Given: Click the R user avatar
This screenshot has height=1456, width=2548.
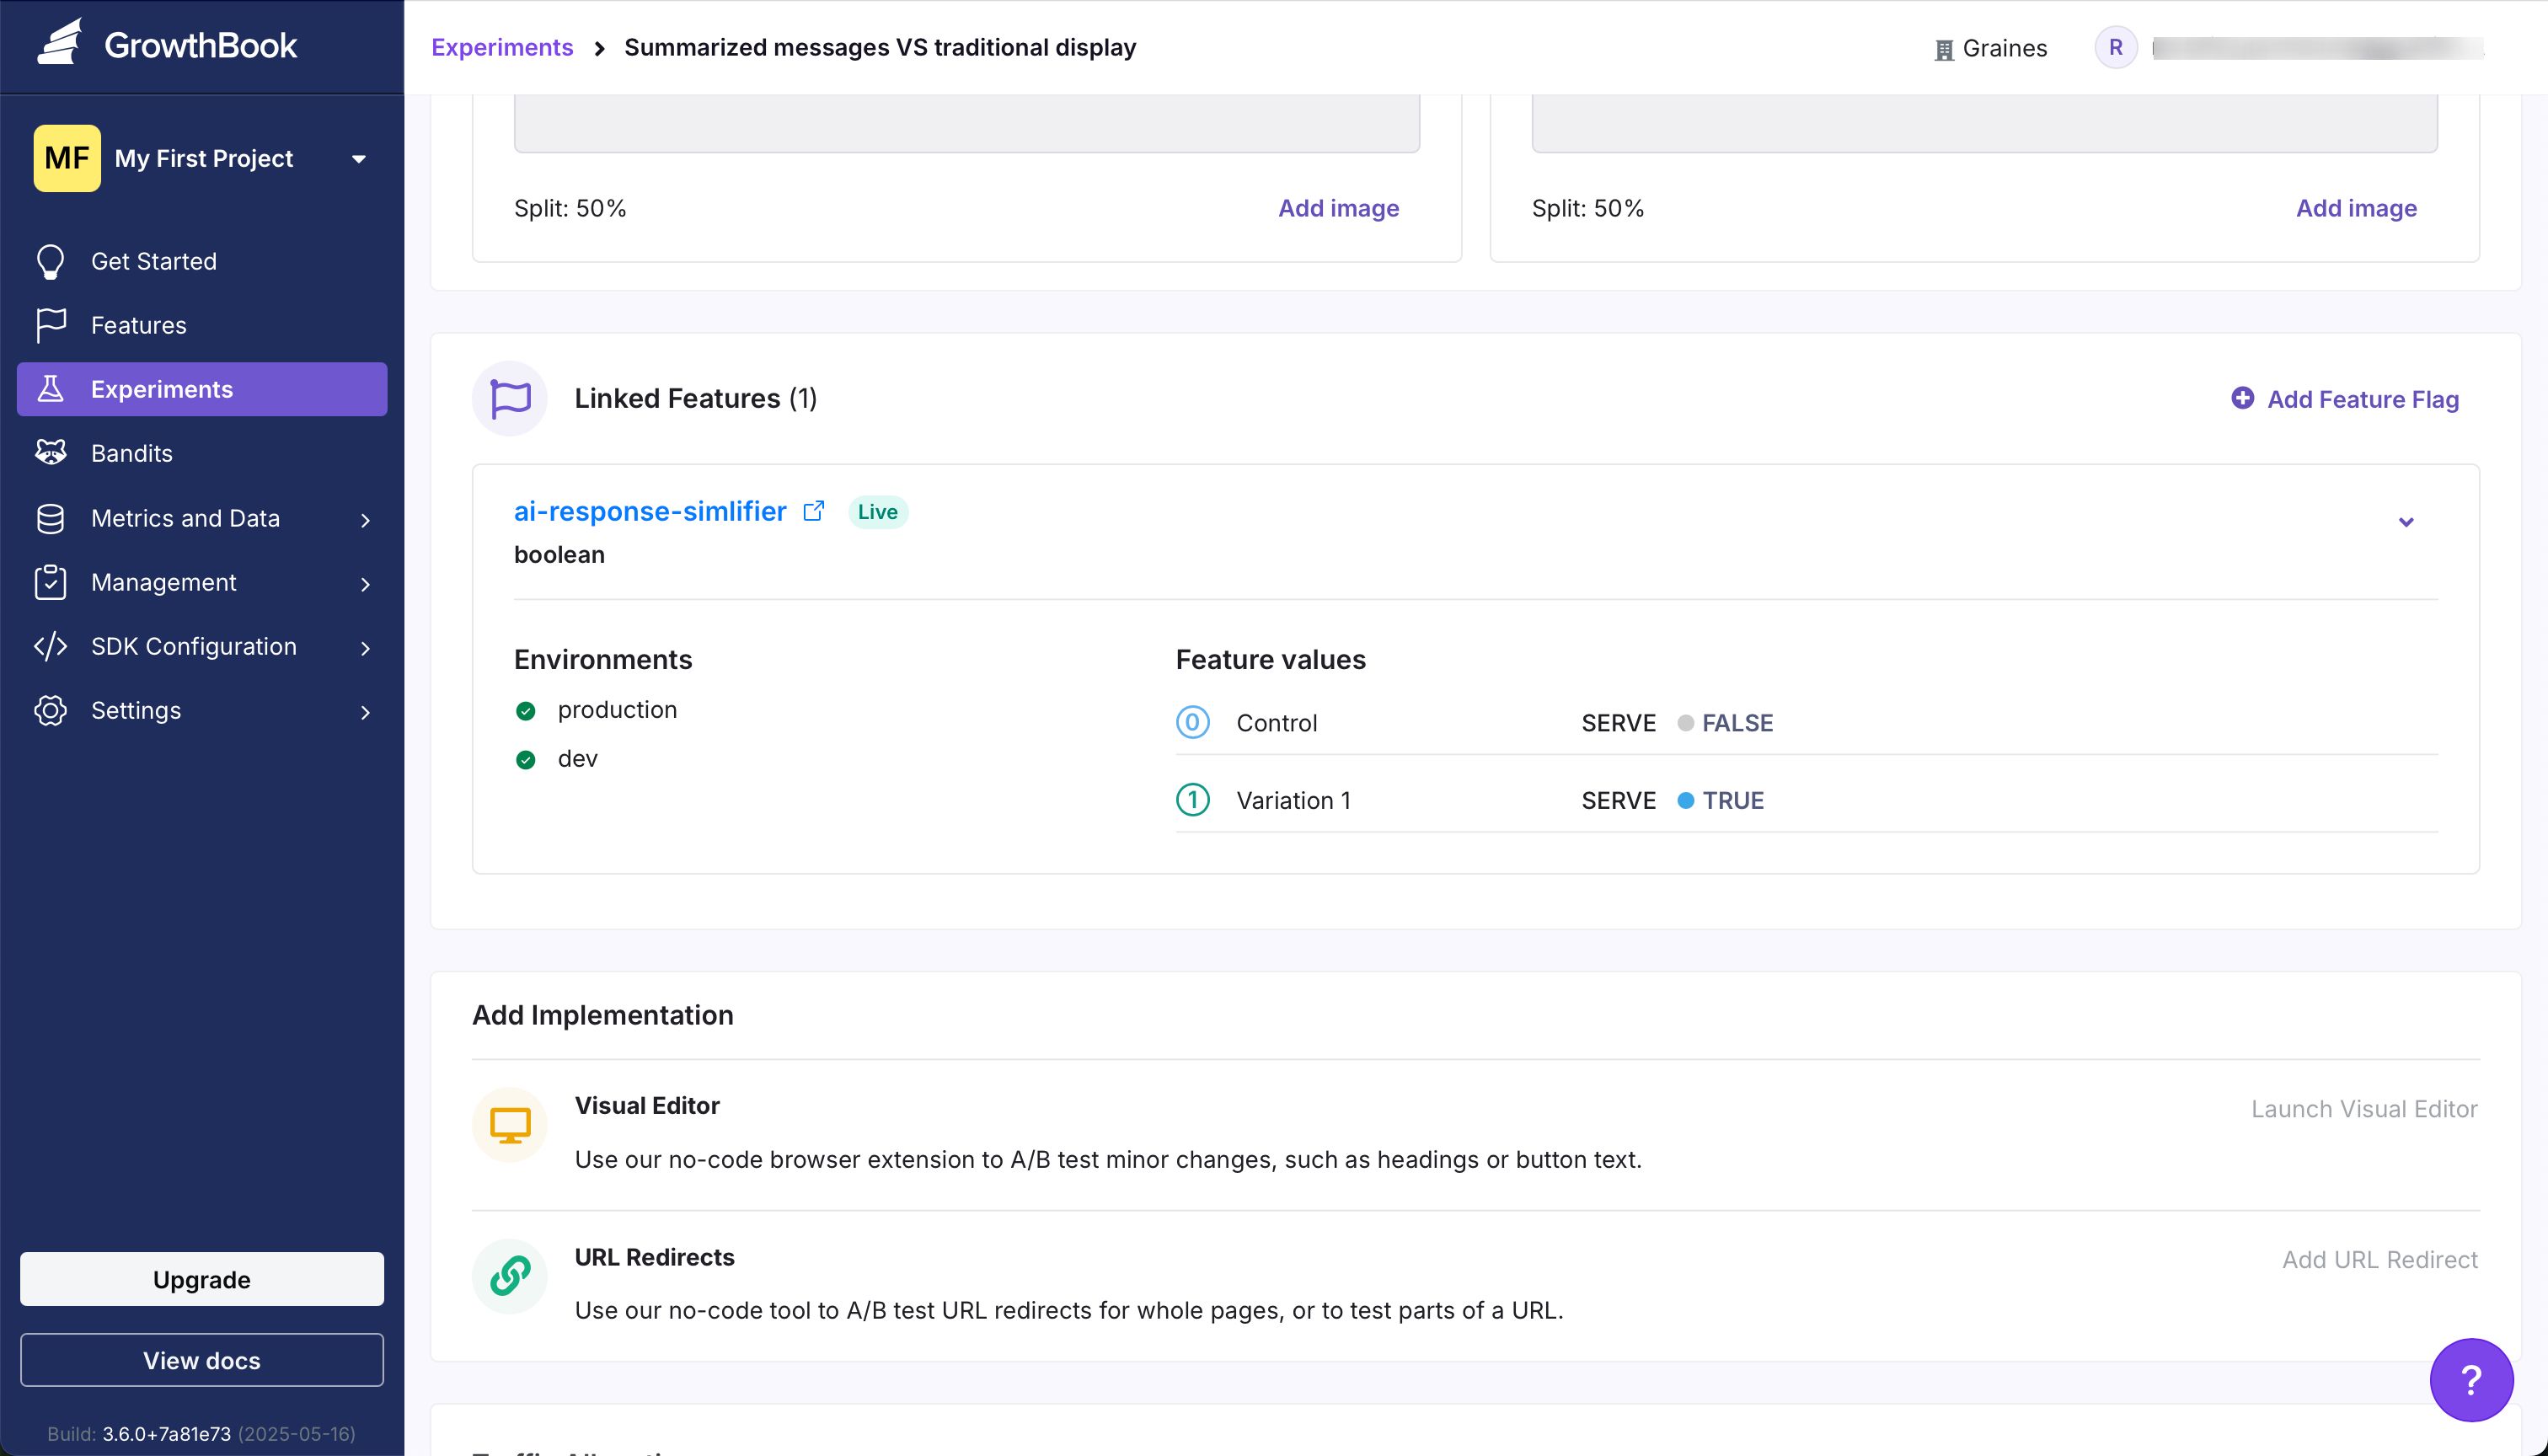Looking at the screenshot, I should point(2116,47).
